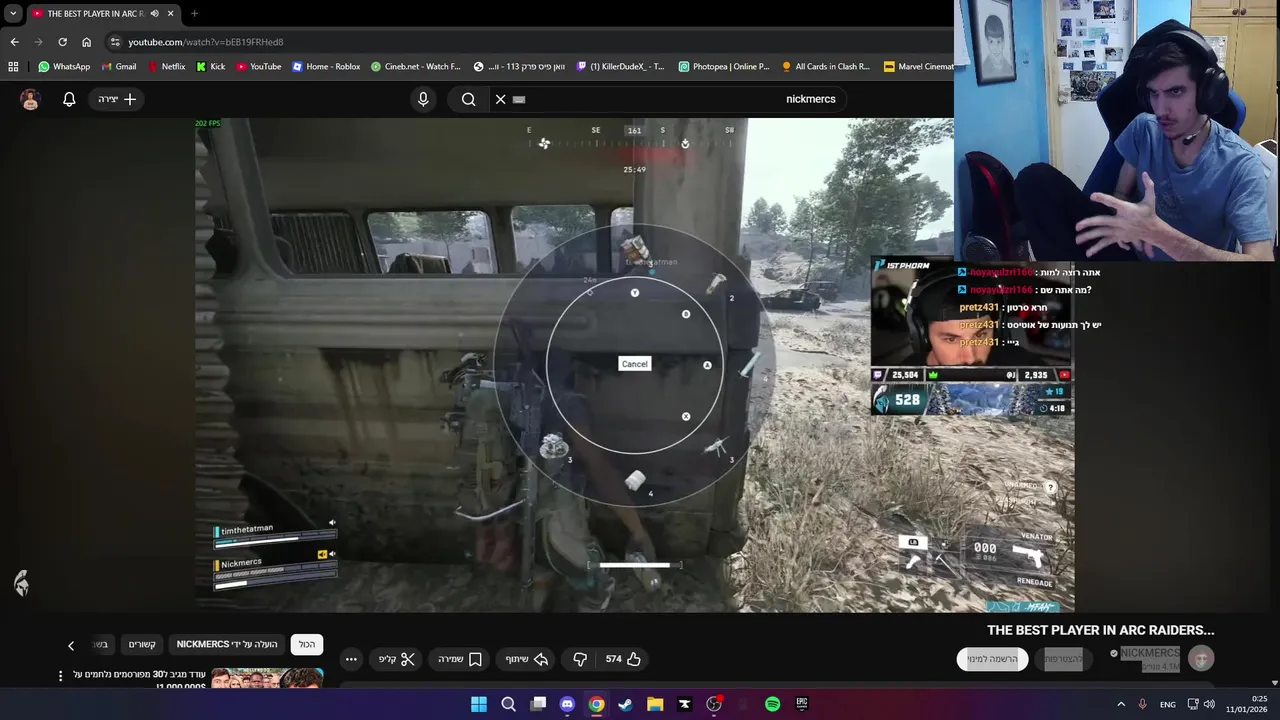Image resolution: width=1280 pixels, height=720 pixels.
Task: Go back with the browser back arrow
Action: [14, 42]
